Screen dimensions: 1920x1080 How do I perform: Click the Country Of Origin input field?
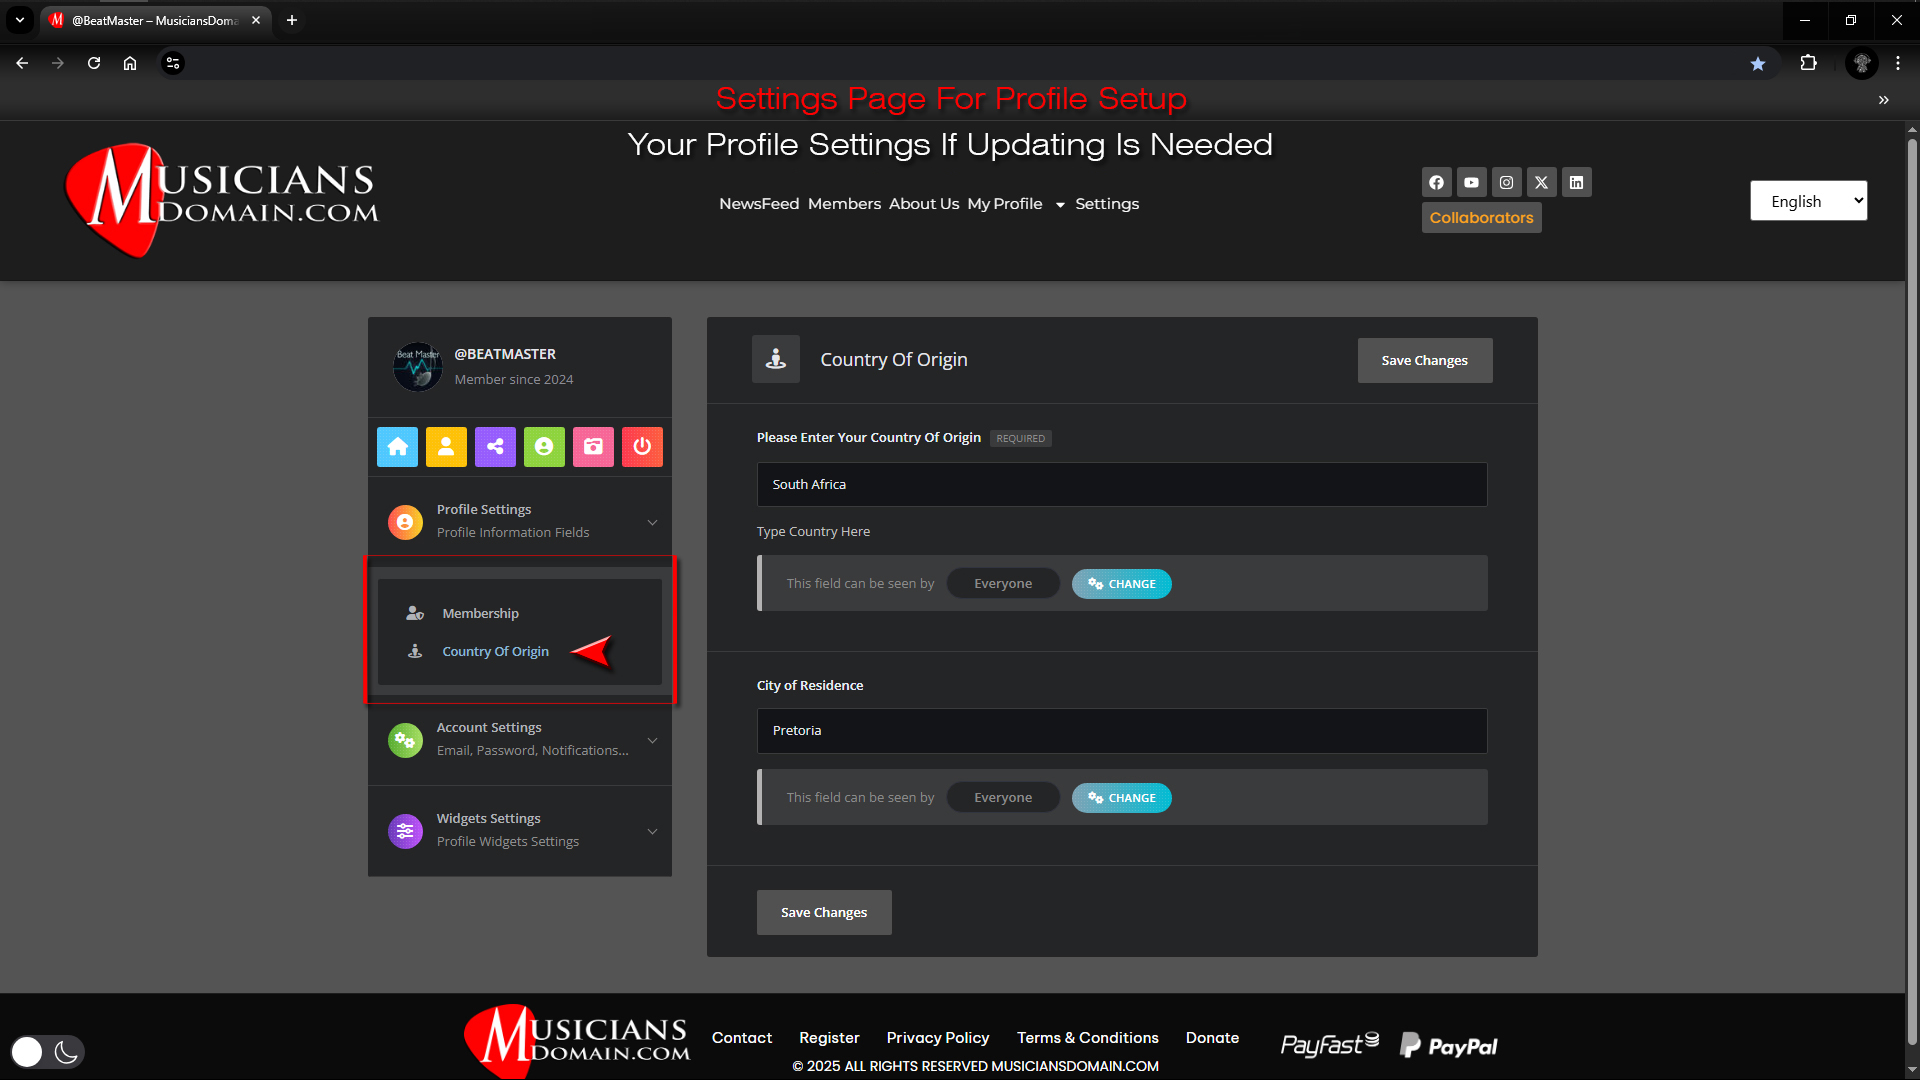(1121, 484)
